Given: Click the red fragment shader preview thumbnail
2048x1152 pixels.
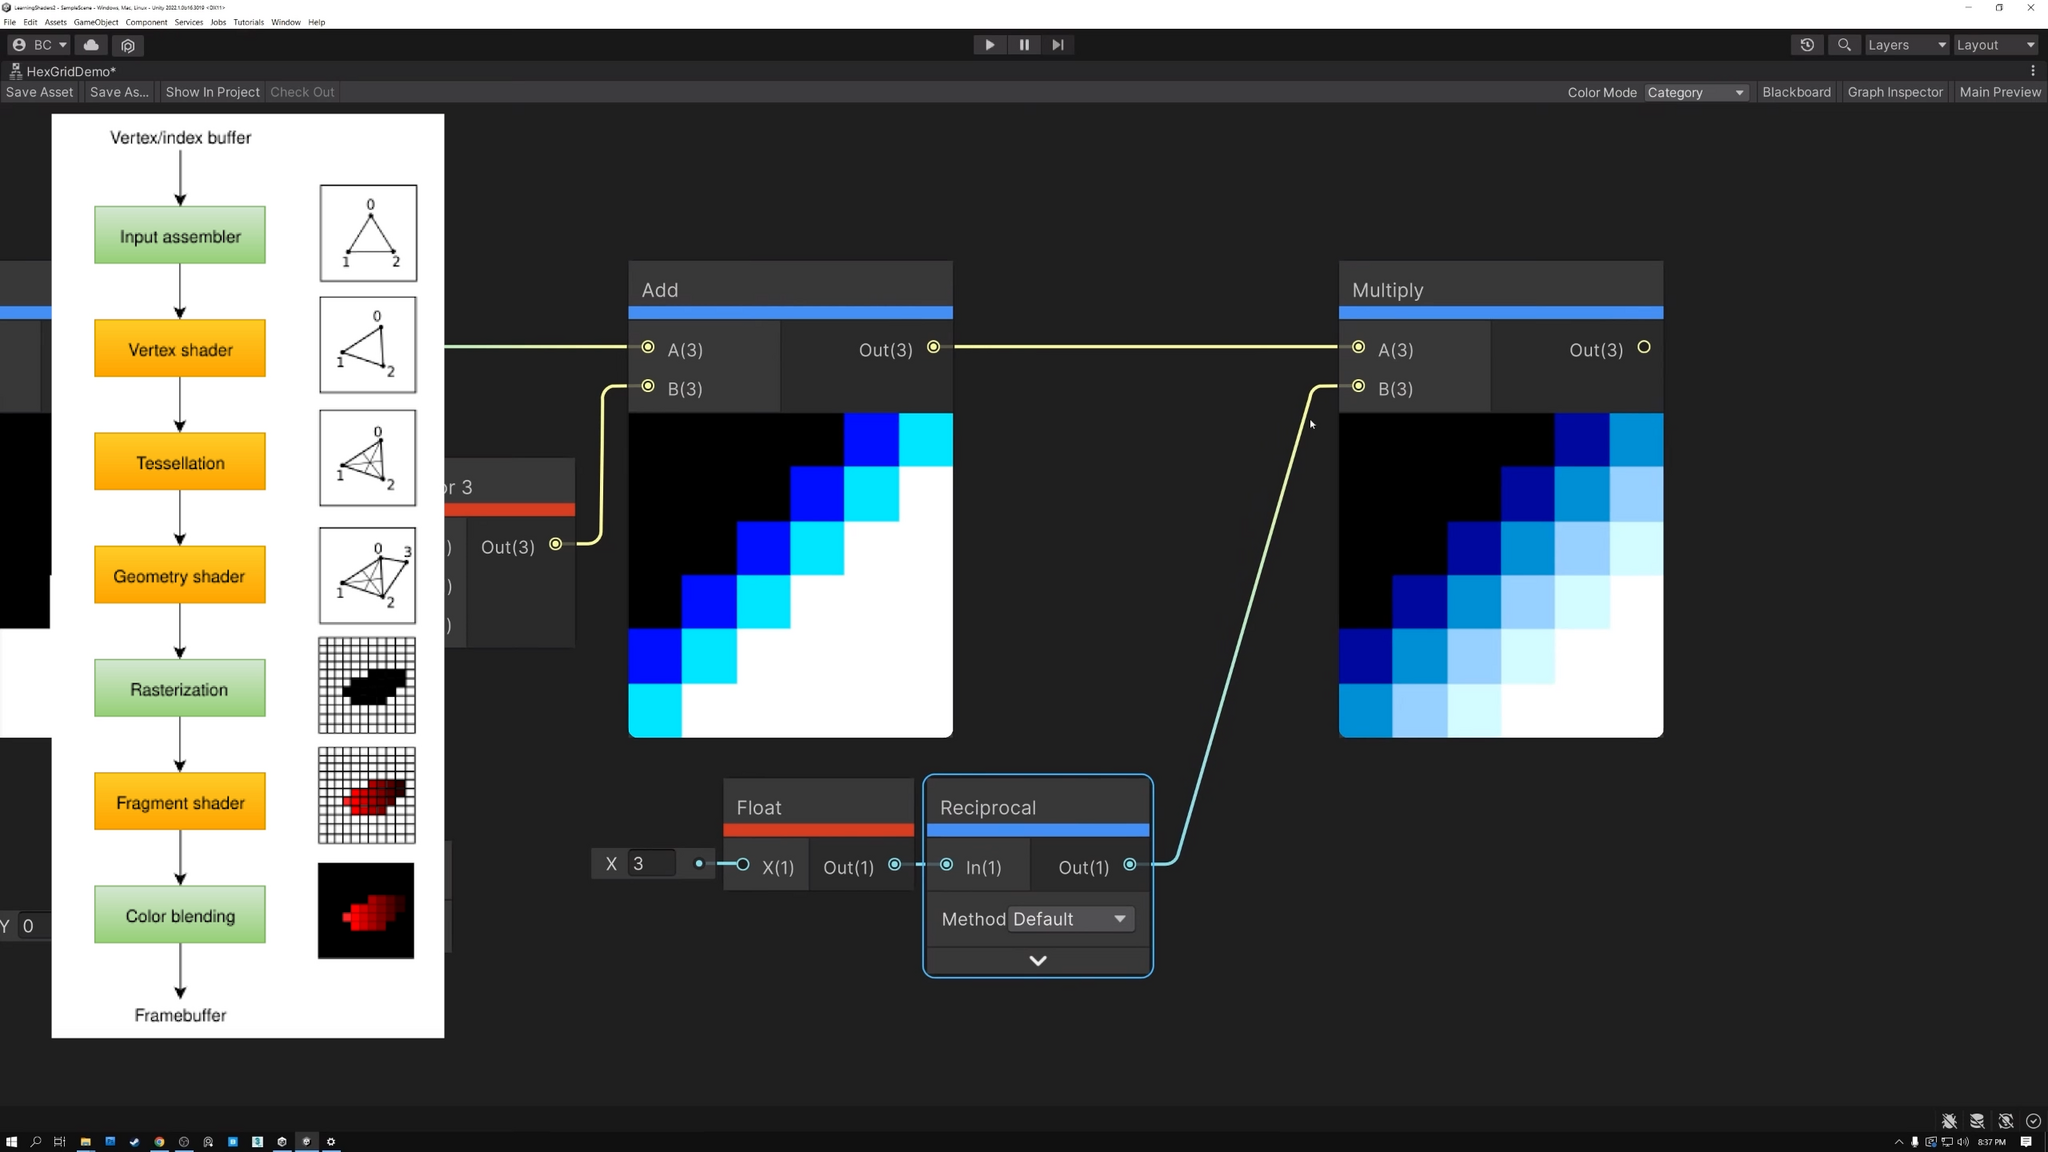Looking at the screenshot, I should 366,798.
